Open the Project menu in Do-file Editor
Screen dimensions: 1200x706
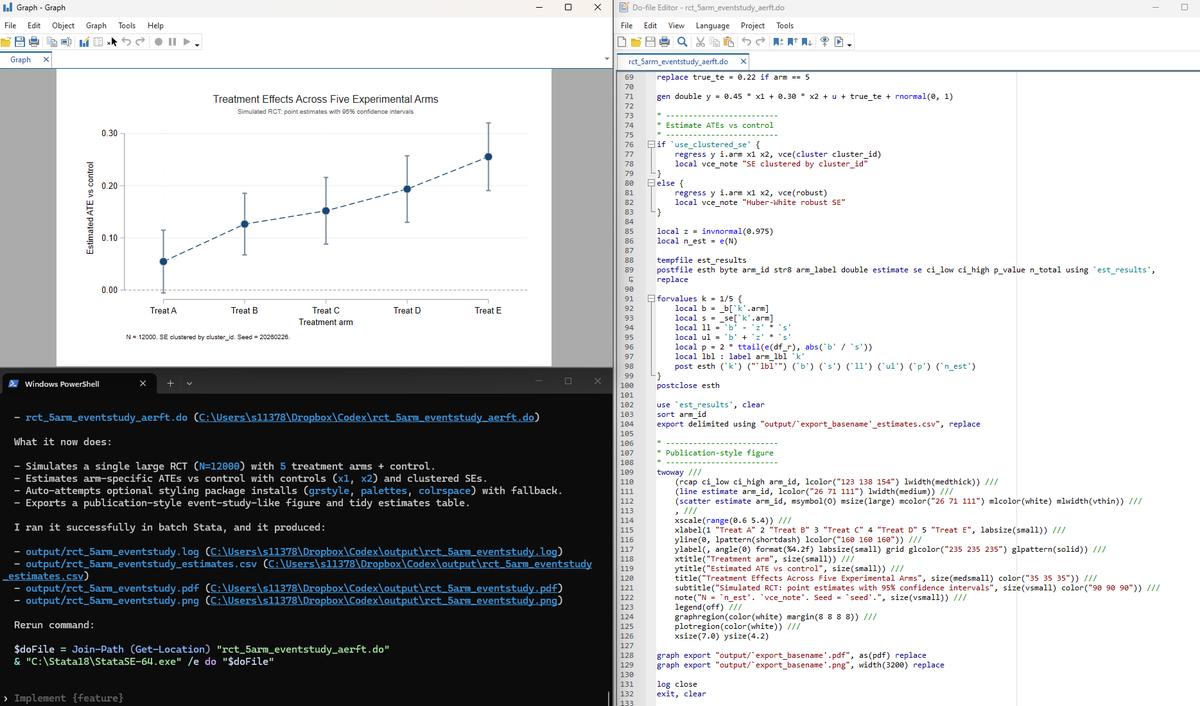tap(753, 25)
